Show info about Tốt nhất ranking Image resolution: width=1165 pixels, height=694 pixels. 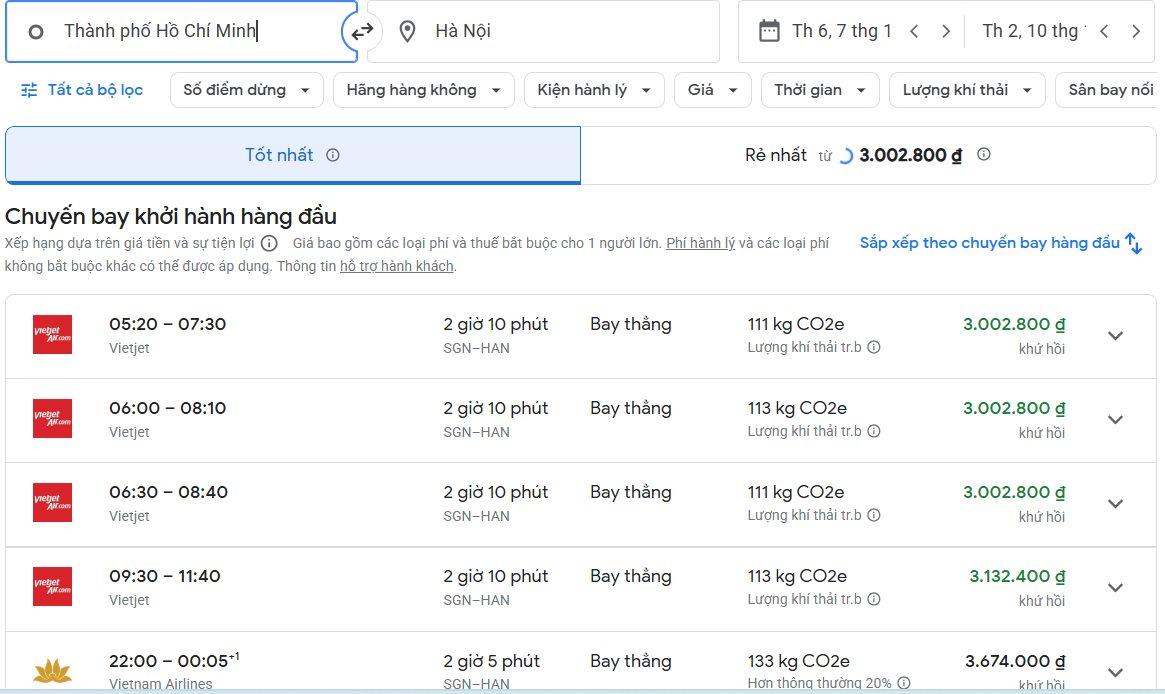[x=333, y=155]
